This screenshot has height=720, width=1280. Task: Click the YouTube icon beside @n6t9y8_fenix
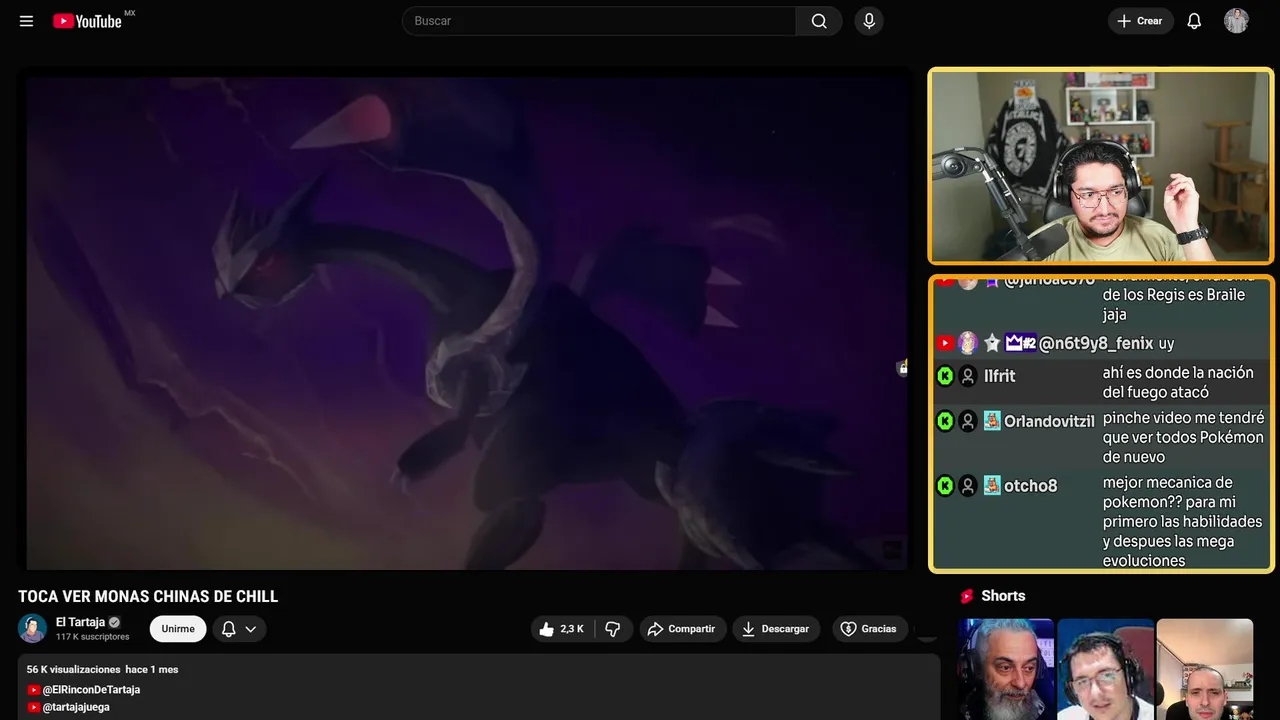coord(945,344)
